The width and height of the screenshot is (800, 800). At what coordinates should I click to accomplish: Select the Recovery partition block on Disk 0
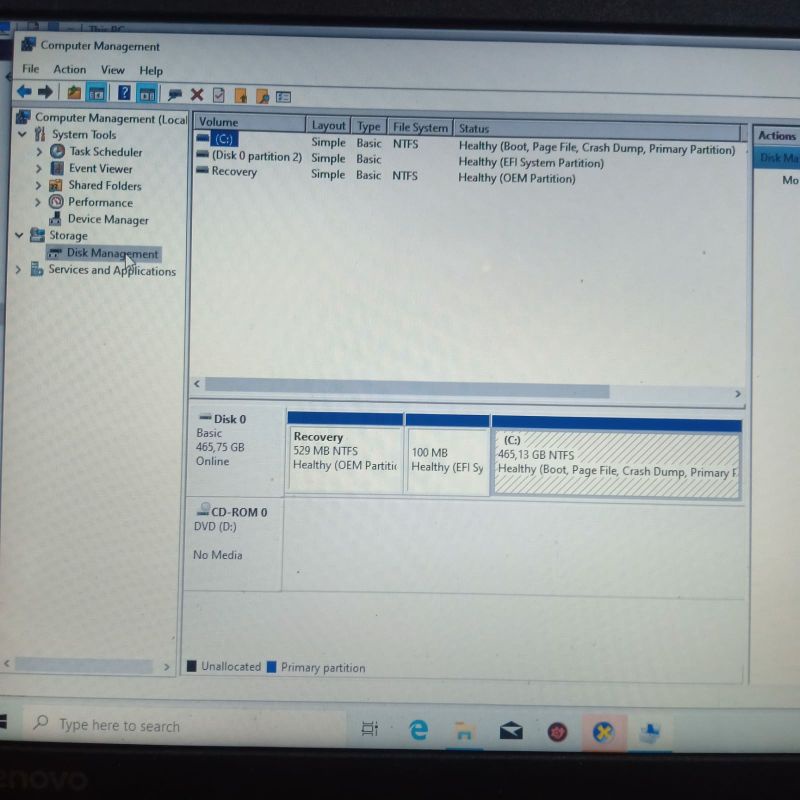[345, 460]
